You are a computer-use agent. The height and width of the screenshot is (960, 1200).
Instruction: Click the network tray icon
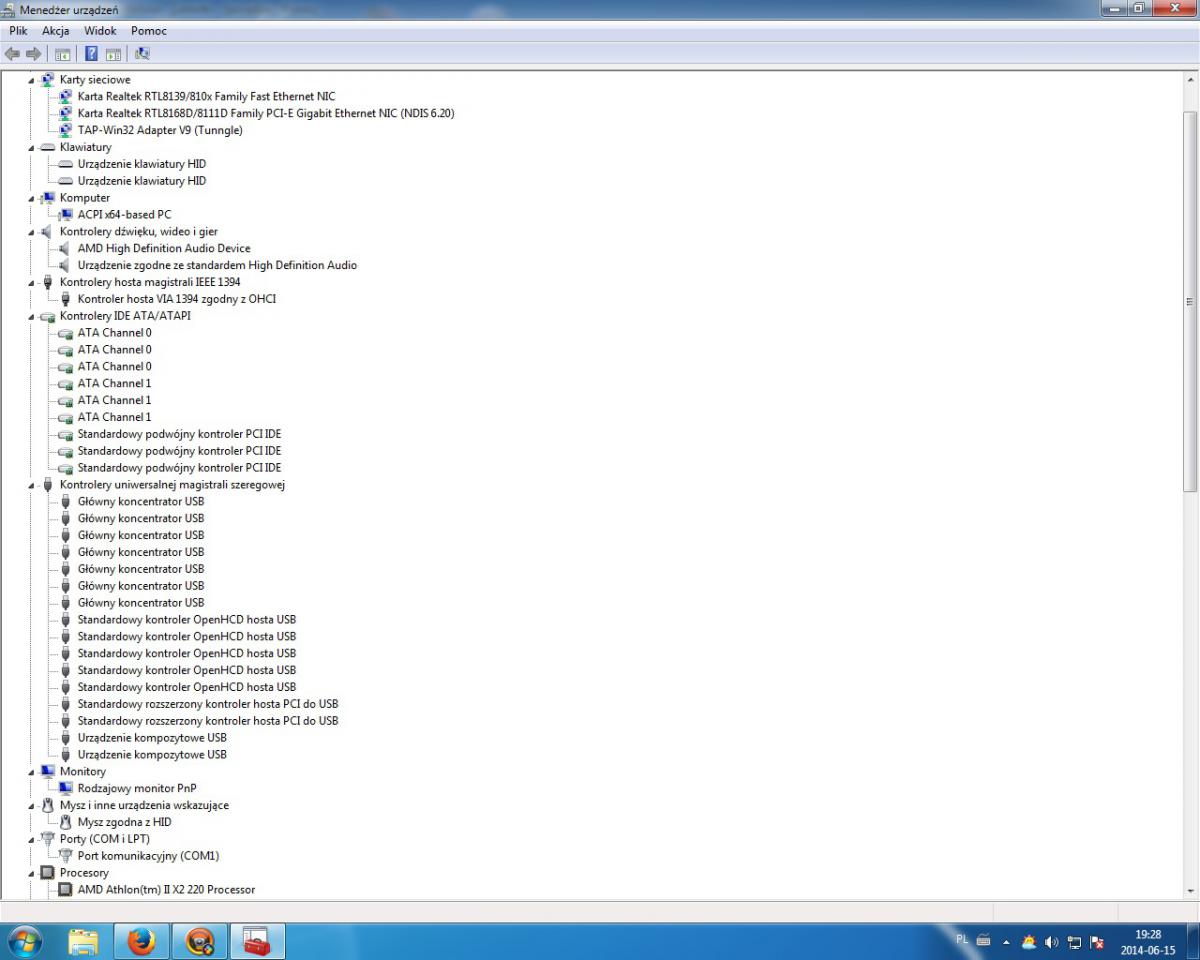pyautogui.click(x=1075, y=942)
